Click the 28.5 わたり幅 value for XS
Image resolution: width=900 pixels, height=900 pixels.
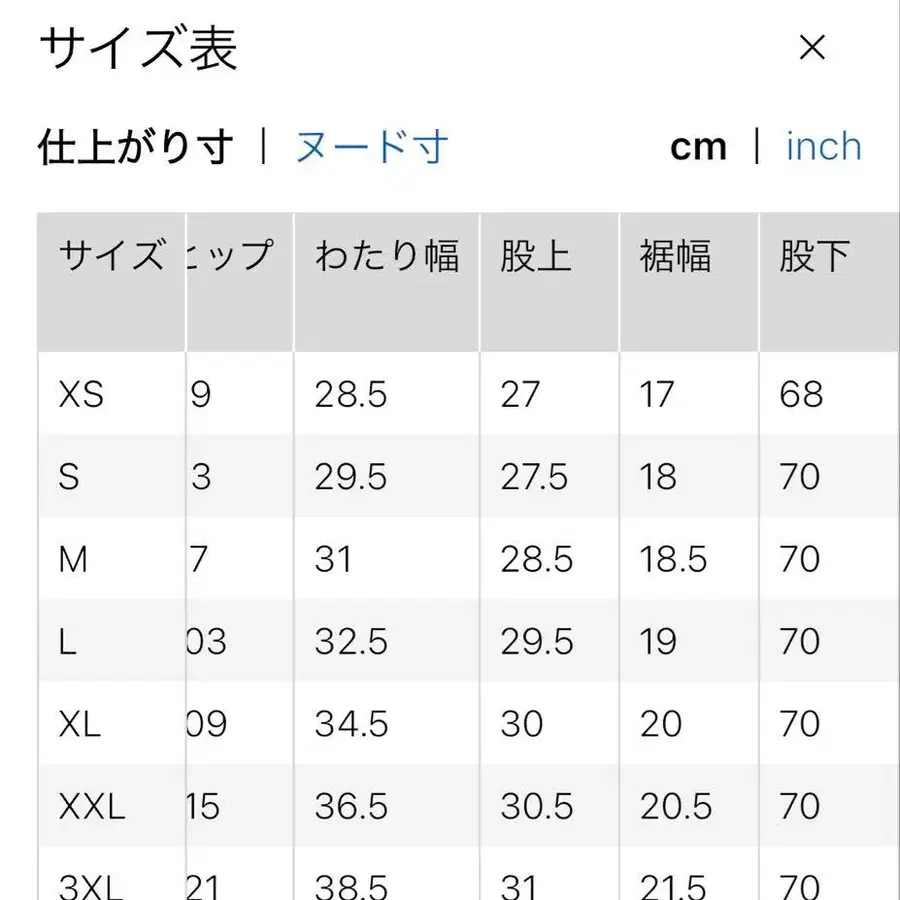point(351,394)
